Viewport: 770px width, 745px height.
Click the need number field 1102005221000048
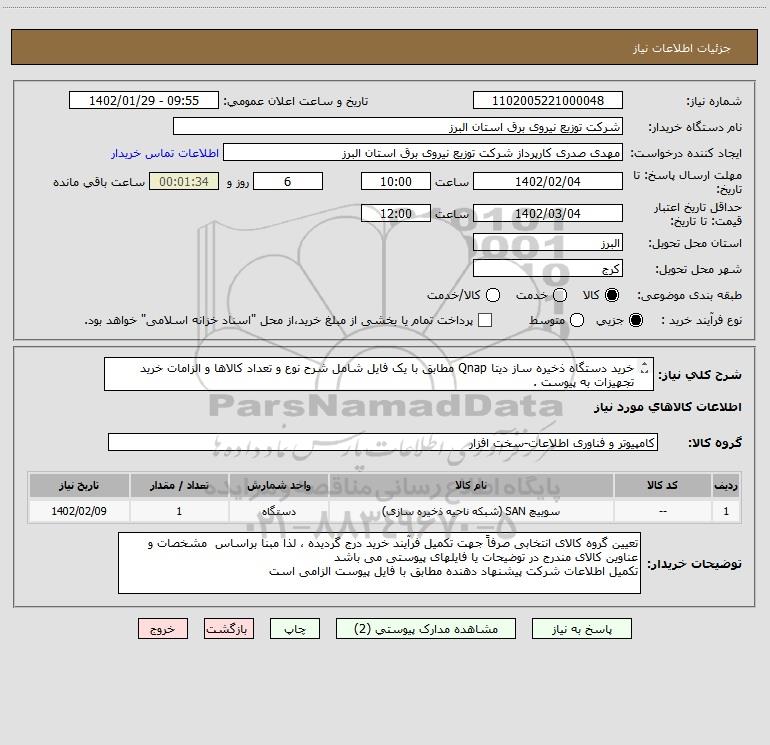[548, 100]
